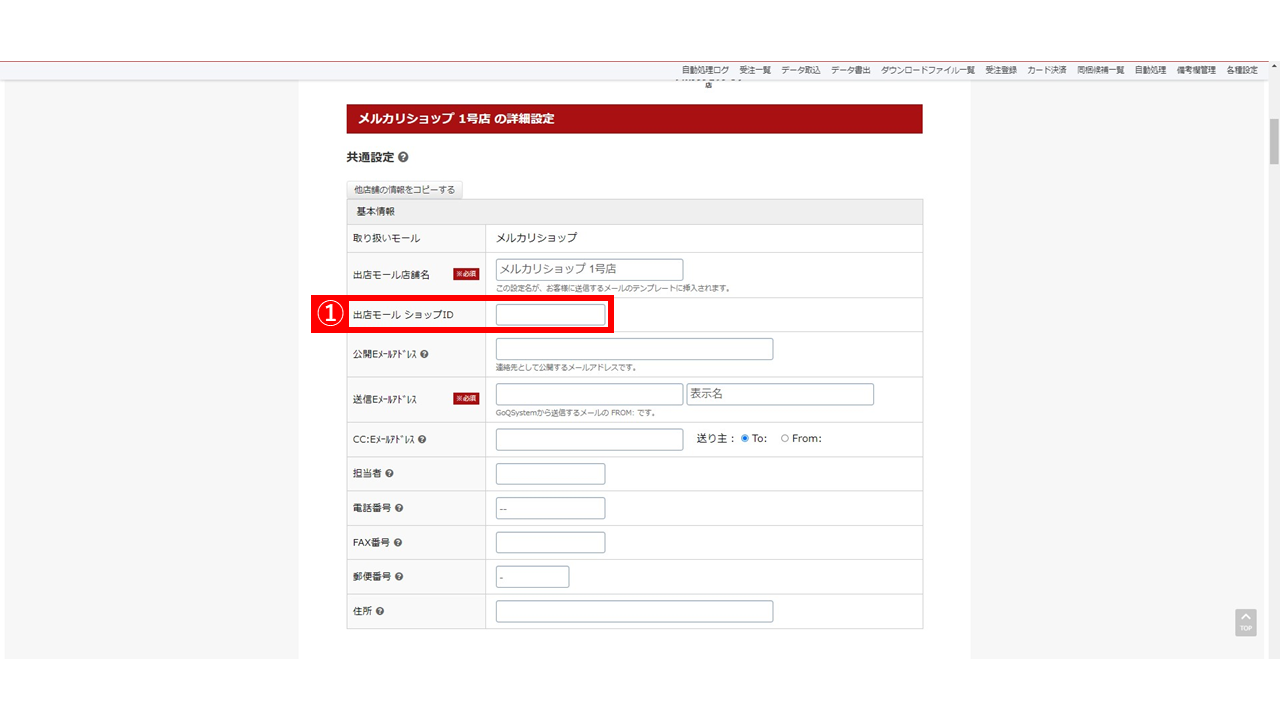Viewport: 1280px width, 720px height.
Task: Show help icon for 郵便番号
Action: click(399, 577)
